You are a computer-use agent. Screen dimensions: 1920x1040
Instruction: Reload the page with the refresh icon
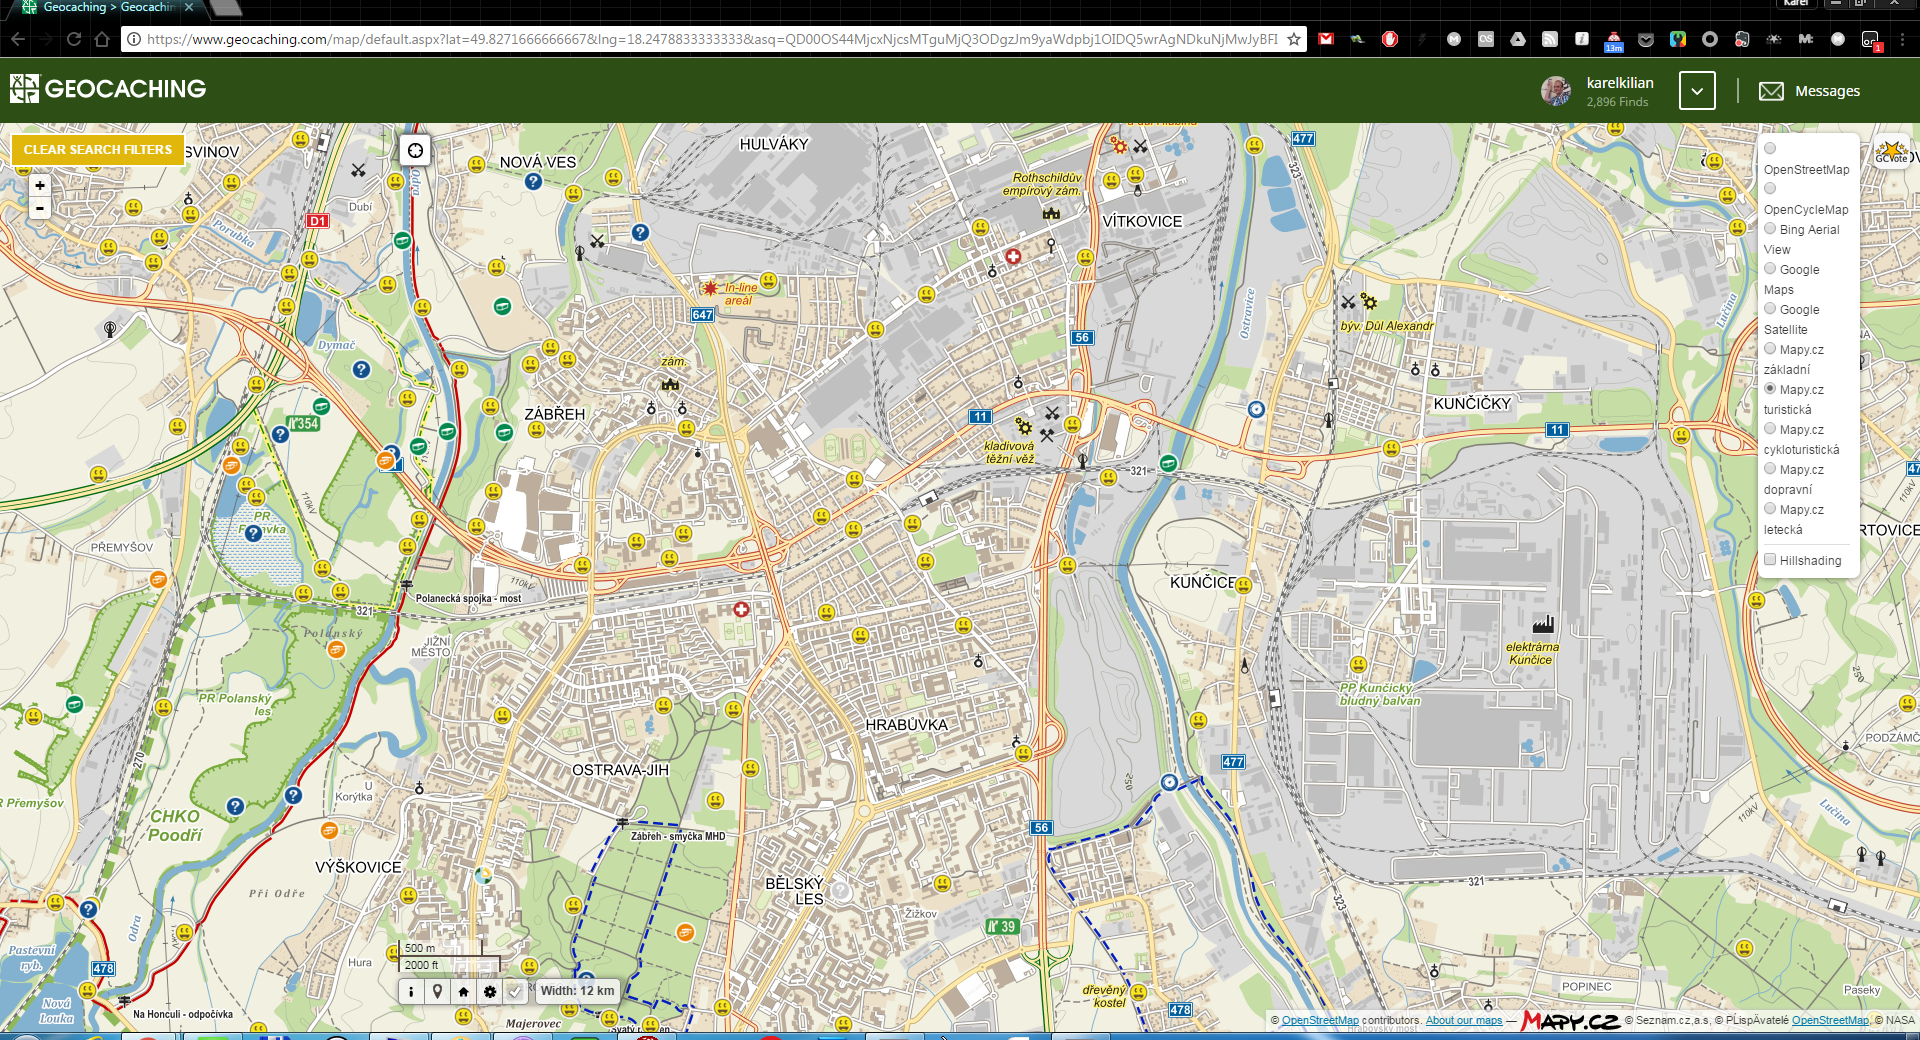point(74,39)
